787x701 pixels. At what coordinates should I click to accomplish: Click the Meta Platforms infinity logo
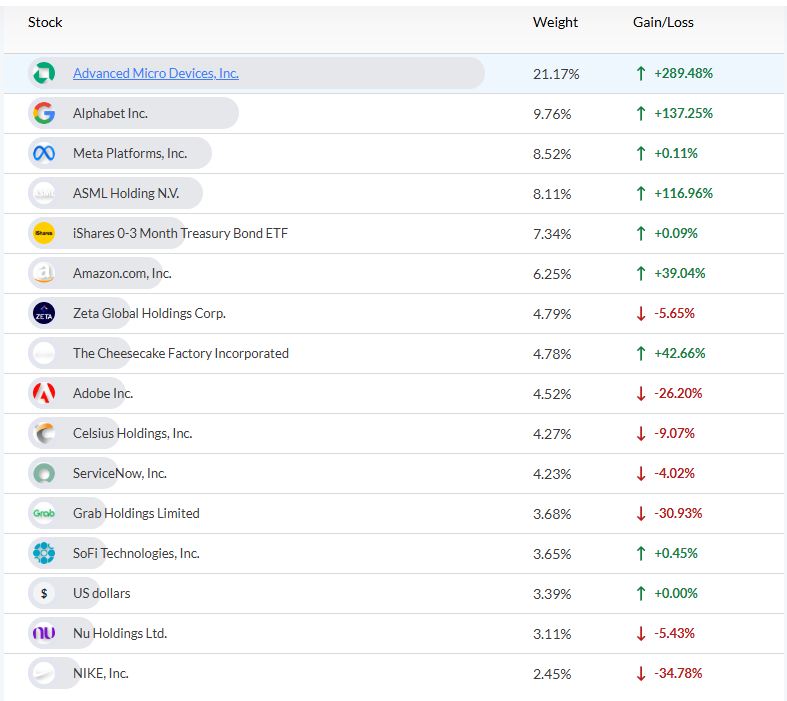click(44, 153)
